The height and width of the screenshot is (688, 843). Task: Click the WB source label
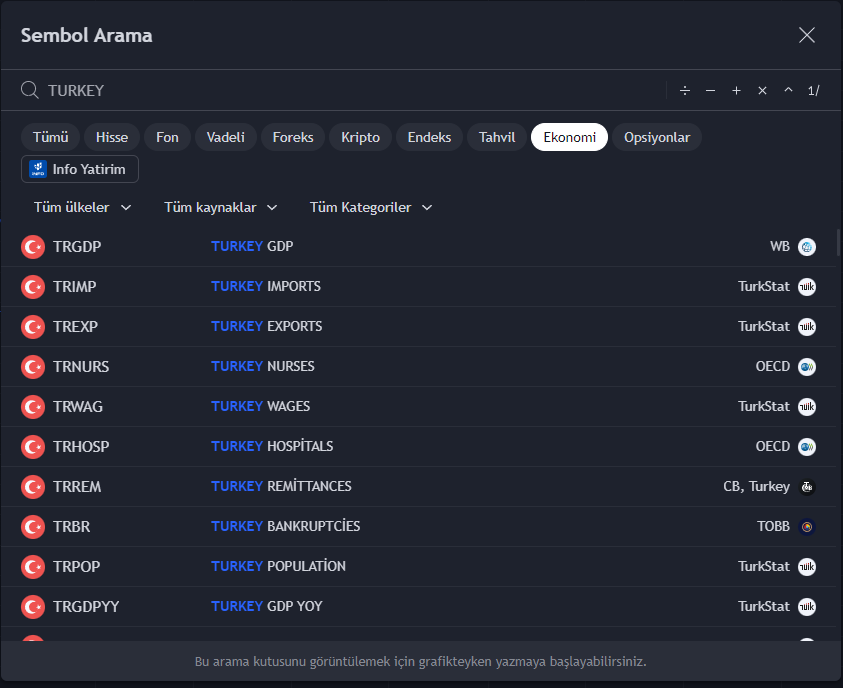coord(780,247)
